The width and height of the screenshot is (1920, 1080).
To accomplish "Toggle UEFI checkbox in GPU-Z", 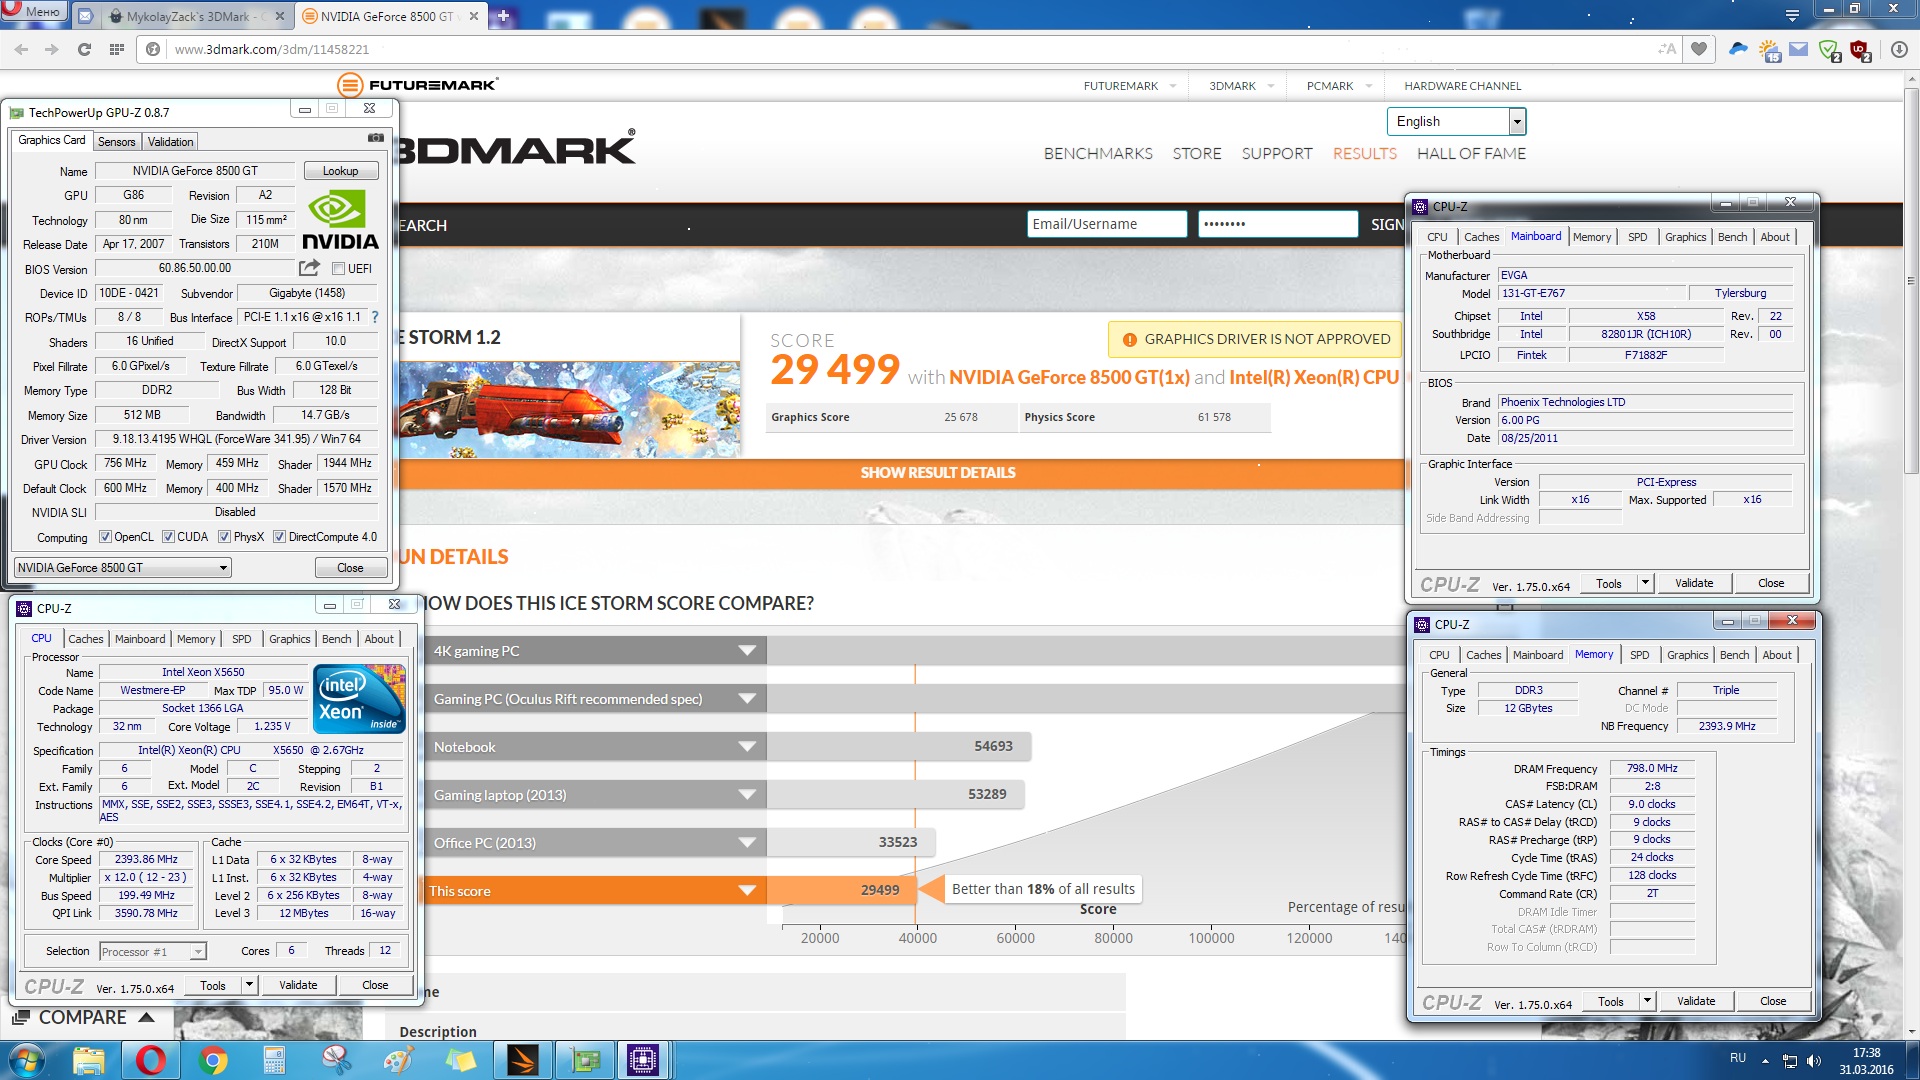I will 338,268.
